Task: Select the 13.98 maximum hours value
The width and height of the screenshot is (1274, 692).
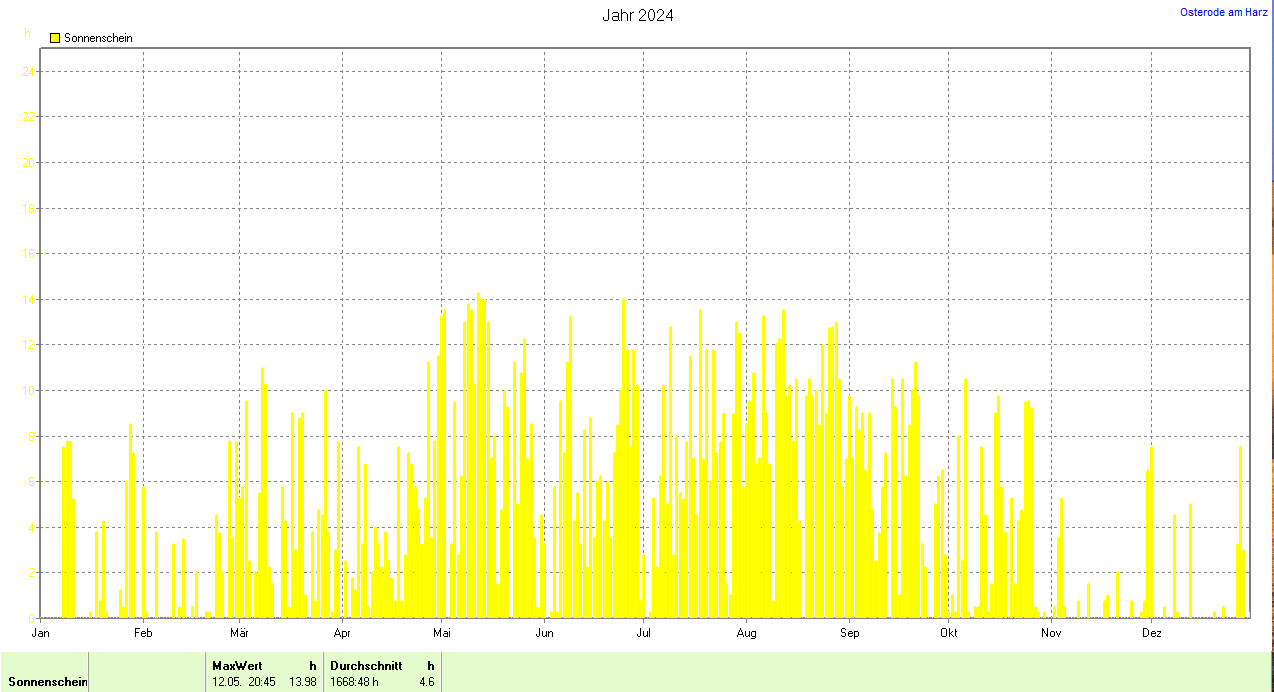Action: coord(303,682)
